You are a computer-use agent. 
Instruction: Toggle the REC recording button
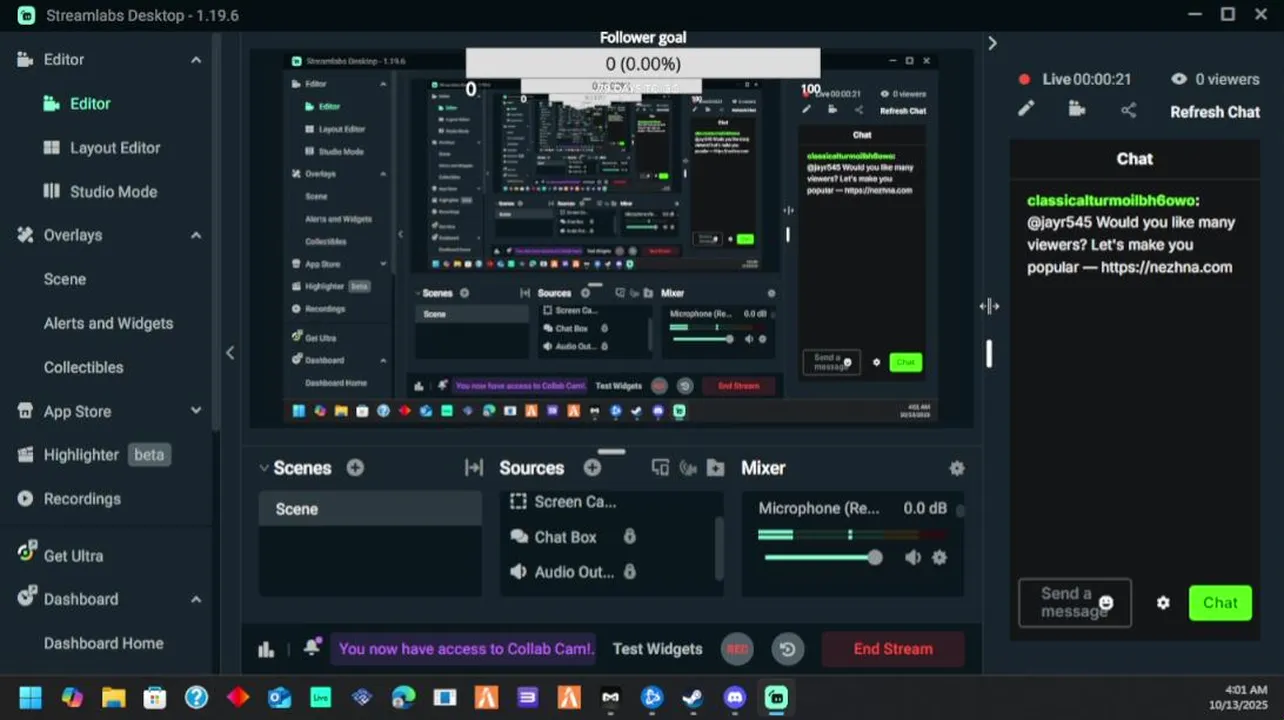coord(737,649)
